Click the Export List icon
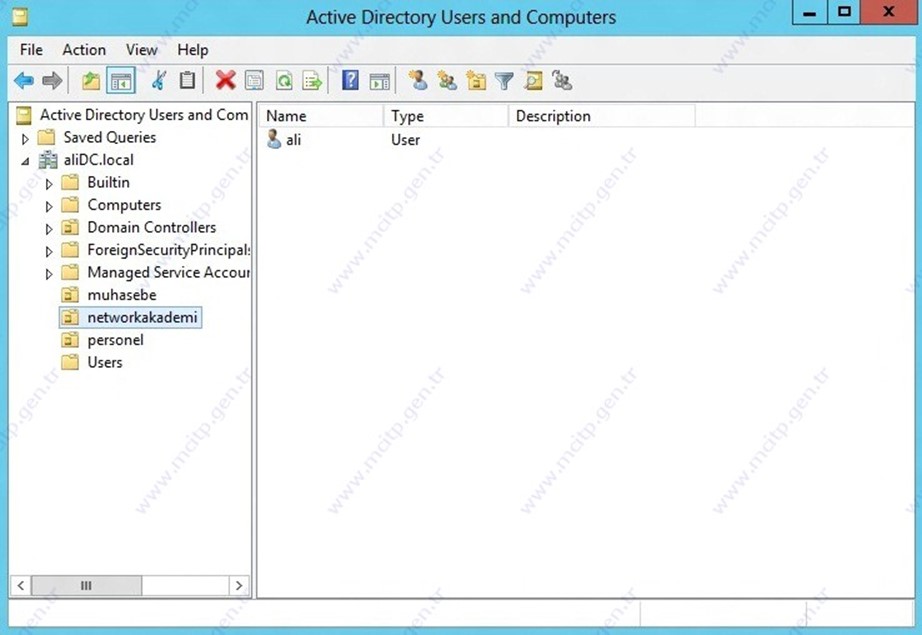The image size is (922, 635). click(312, 81)
